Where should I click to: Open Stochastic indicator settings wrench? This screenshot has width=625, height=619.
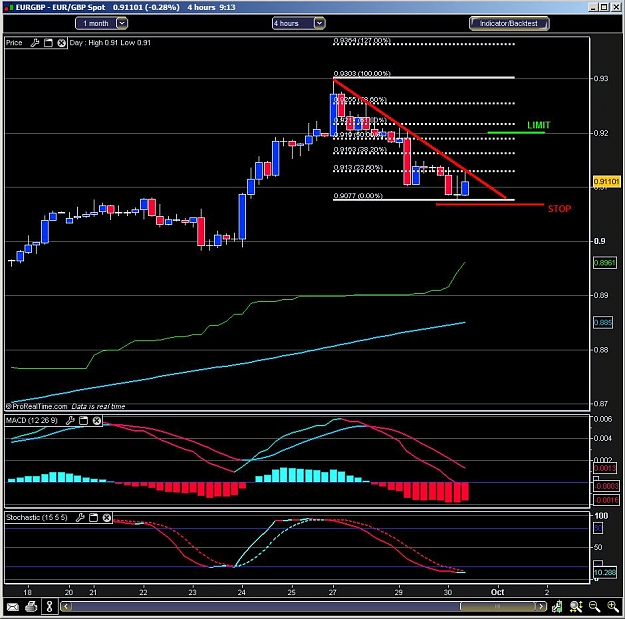[x=80, y=517]
